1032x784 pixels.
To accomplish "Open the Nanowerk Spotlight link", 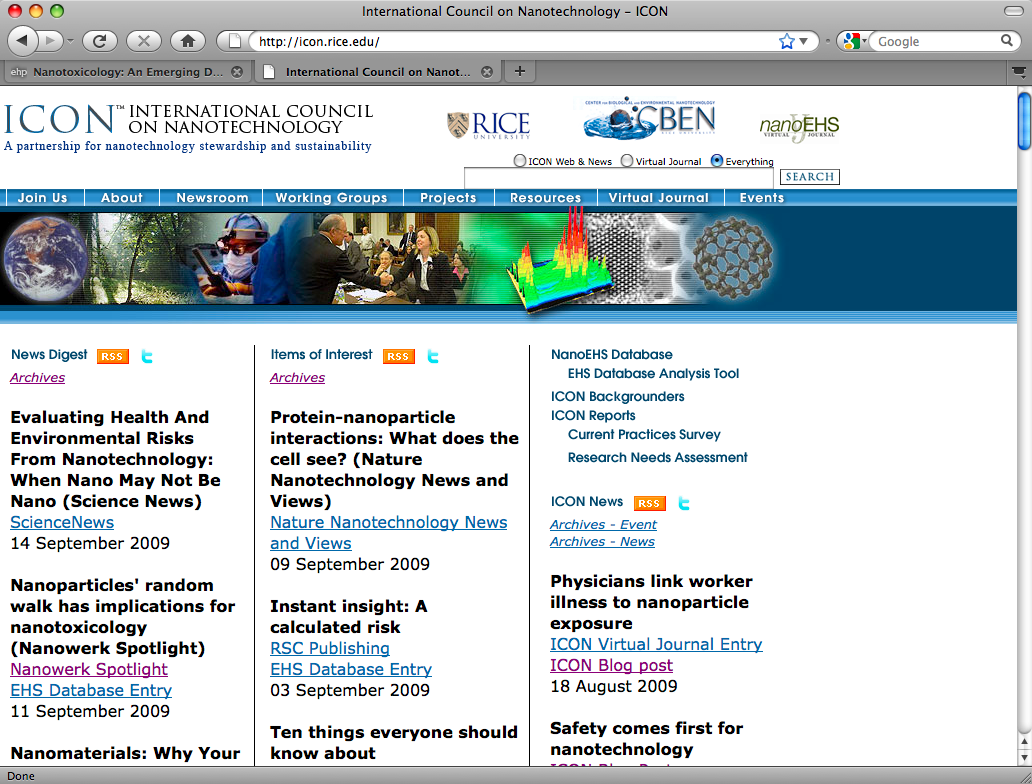I will pos(89,669).
